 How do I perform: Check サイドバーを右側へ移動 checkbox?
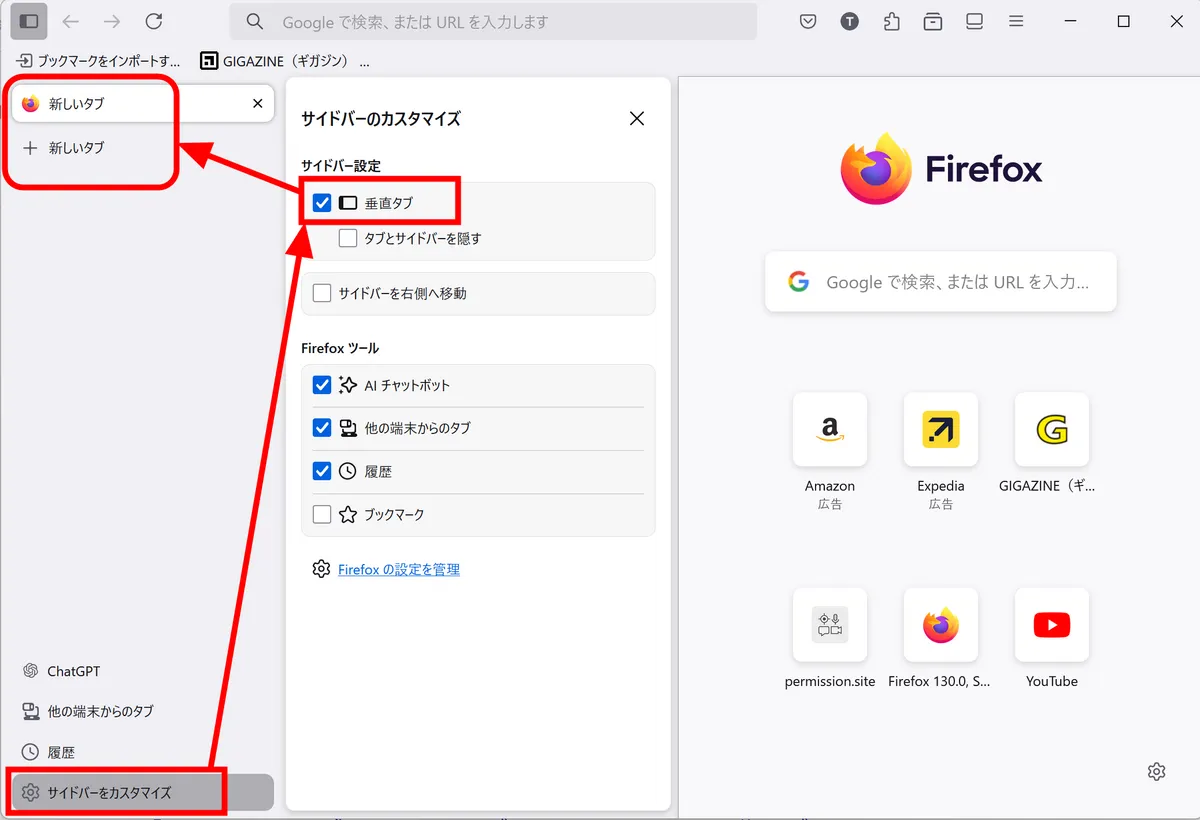pyautogui.click(x=322, y=293)
